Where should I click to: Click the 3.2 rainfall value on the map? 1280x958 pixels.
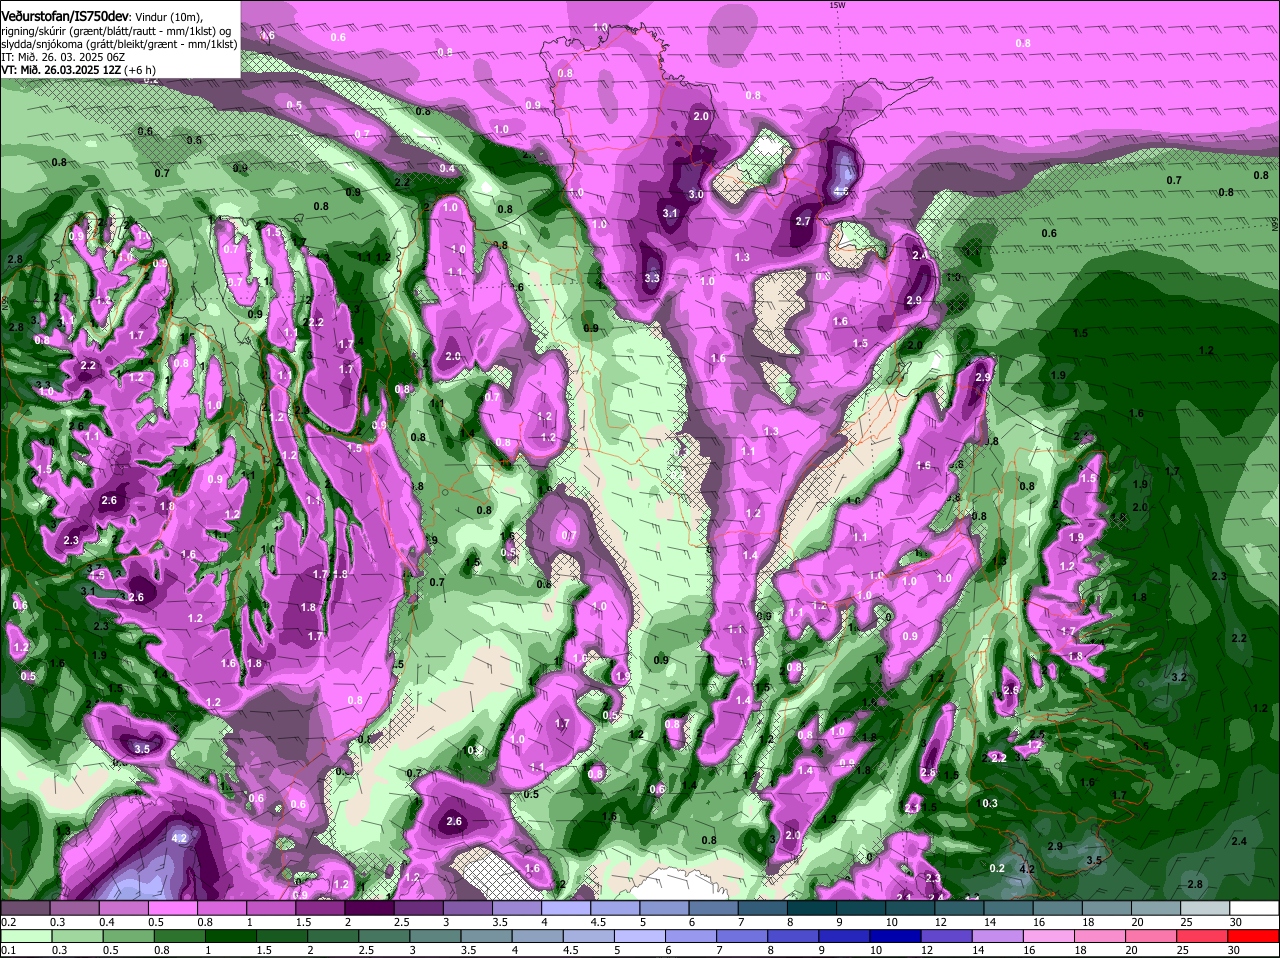[1178, 678]
